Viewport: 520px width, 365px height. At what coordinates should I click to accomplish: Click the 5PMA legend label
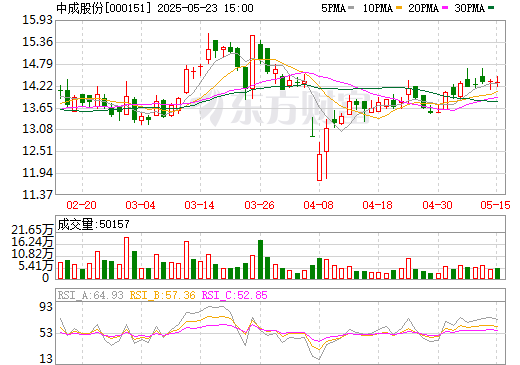(333, 8)
